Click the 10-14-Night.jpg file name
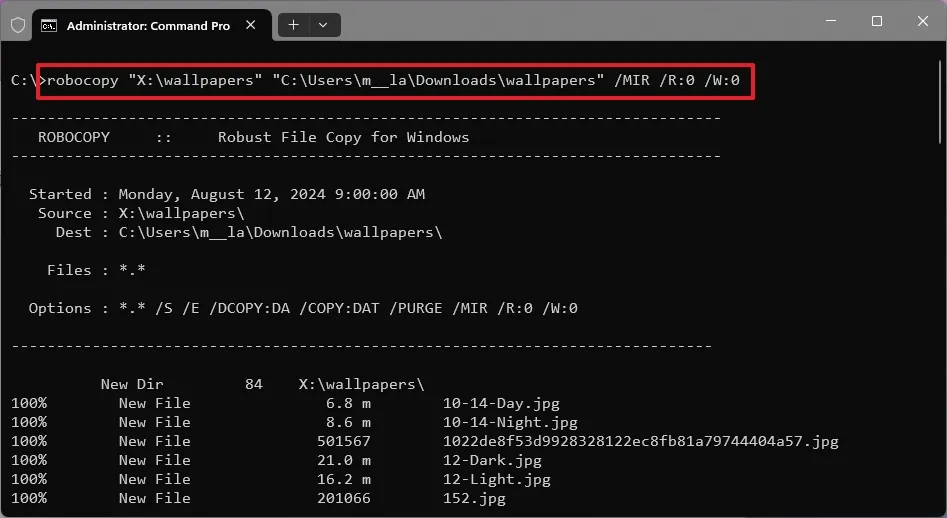 [x=510, y=422]
